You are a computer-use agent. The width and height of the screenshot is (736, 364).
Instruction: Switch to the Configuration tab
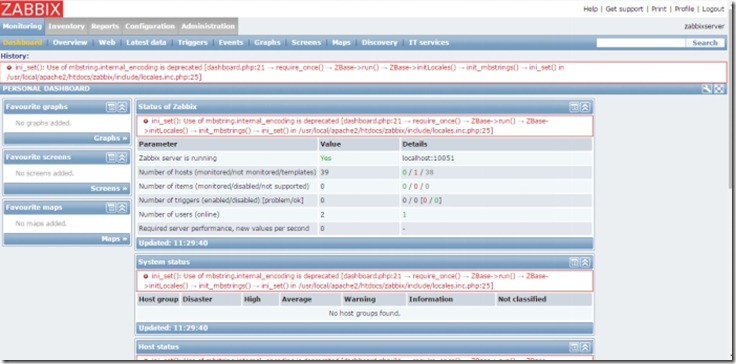[x=150, y=26]
